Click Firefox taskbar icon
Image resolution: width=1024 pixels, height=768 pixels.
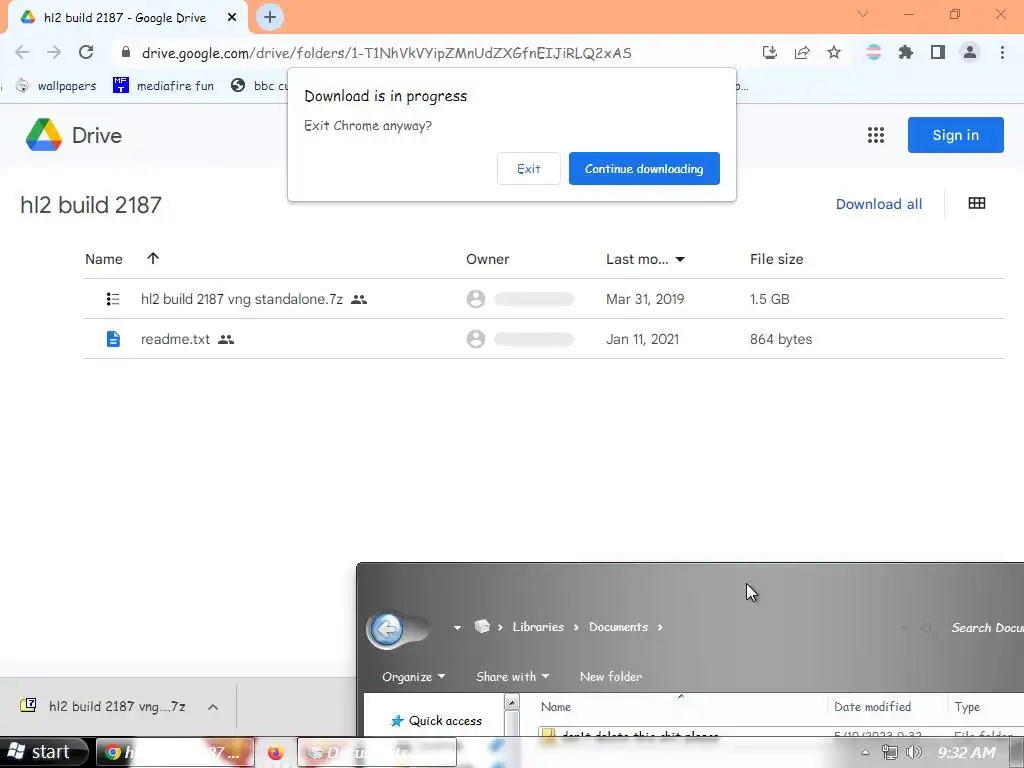(276, 752)
